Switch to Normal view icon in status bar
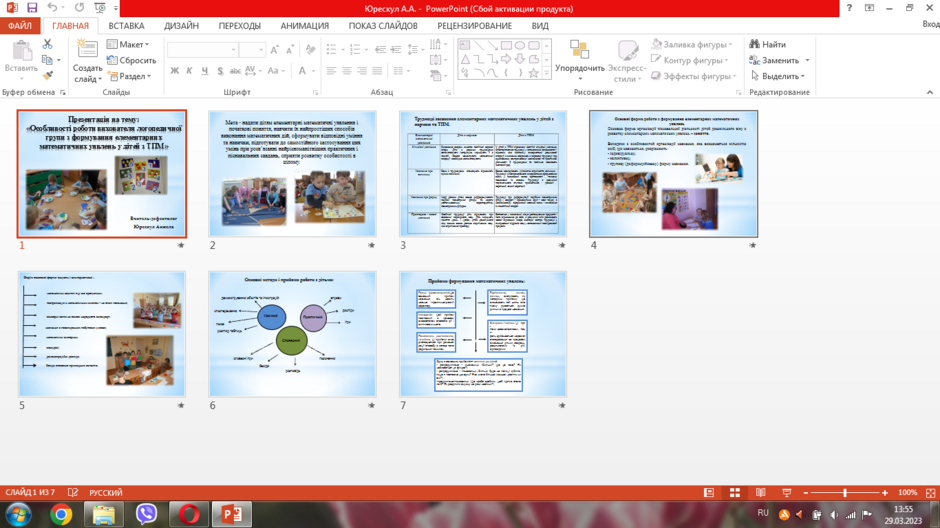Image resolution: width=940 pixels, height=528 pixels. (x=709, y=493)
